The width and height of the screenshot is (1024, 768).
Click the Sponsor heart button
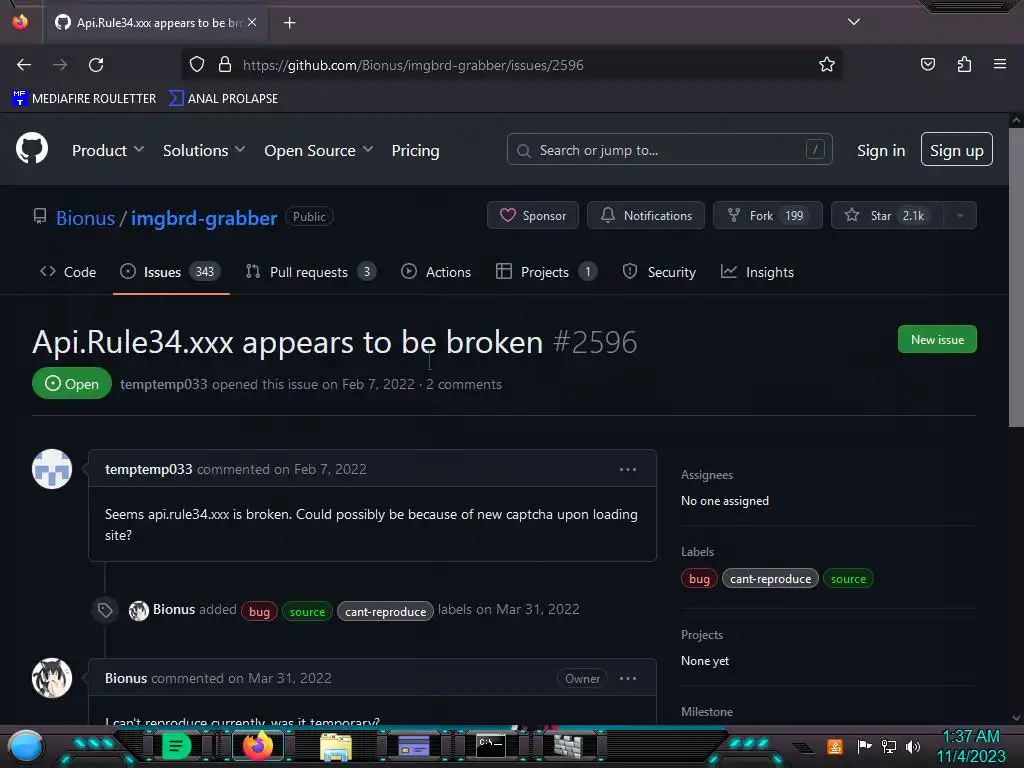point(533,216)
